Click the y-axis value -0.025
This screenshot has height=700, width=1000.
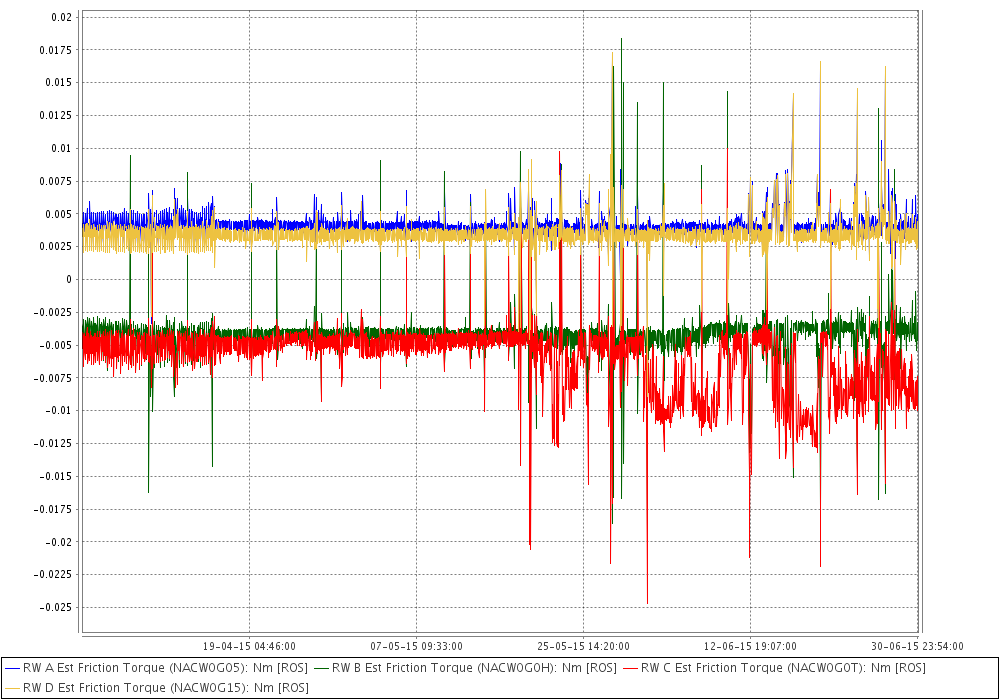(55, 608)
